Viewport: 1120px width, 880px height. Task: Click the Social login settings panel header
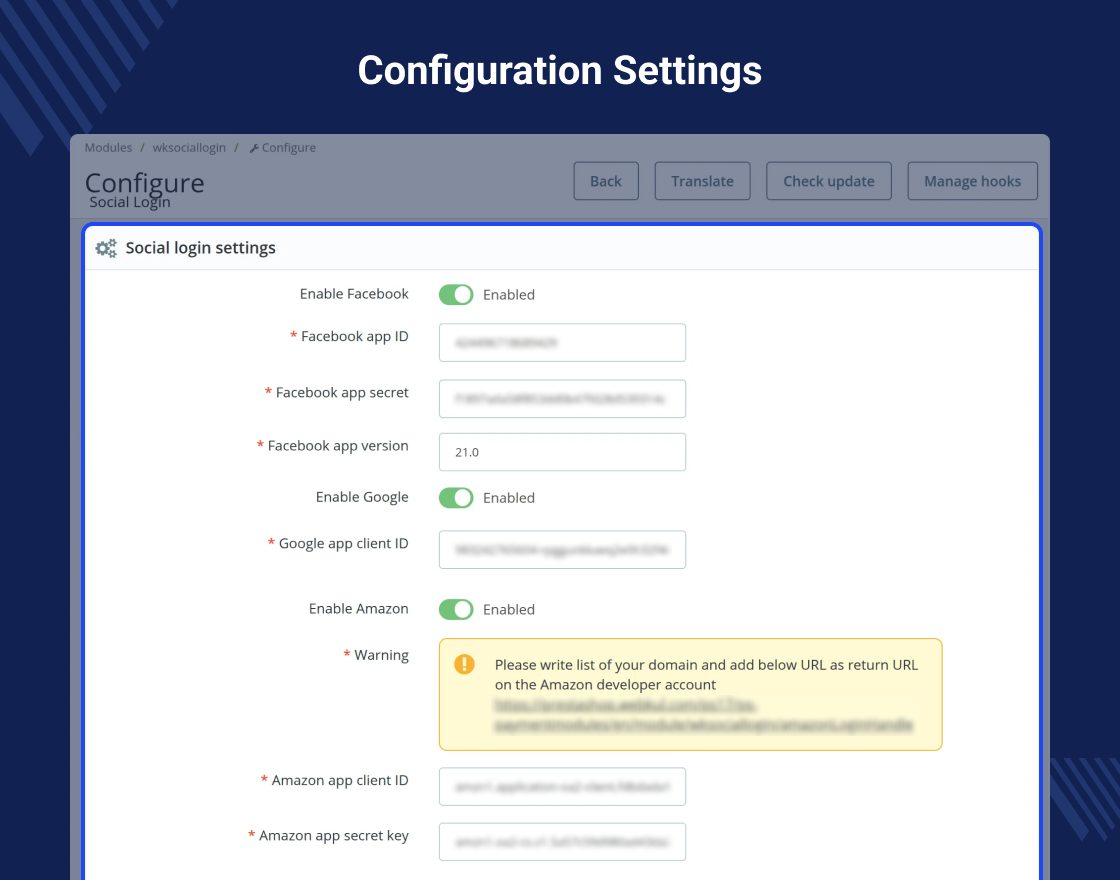click(560, 248)
